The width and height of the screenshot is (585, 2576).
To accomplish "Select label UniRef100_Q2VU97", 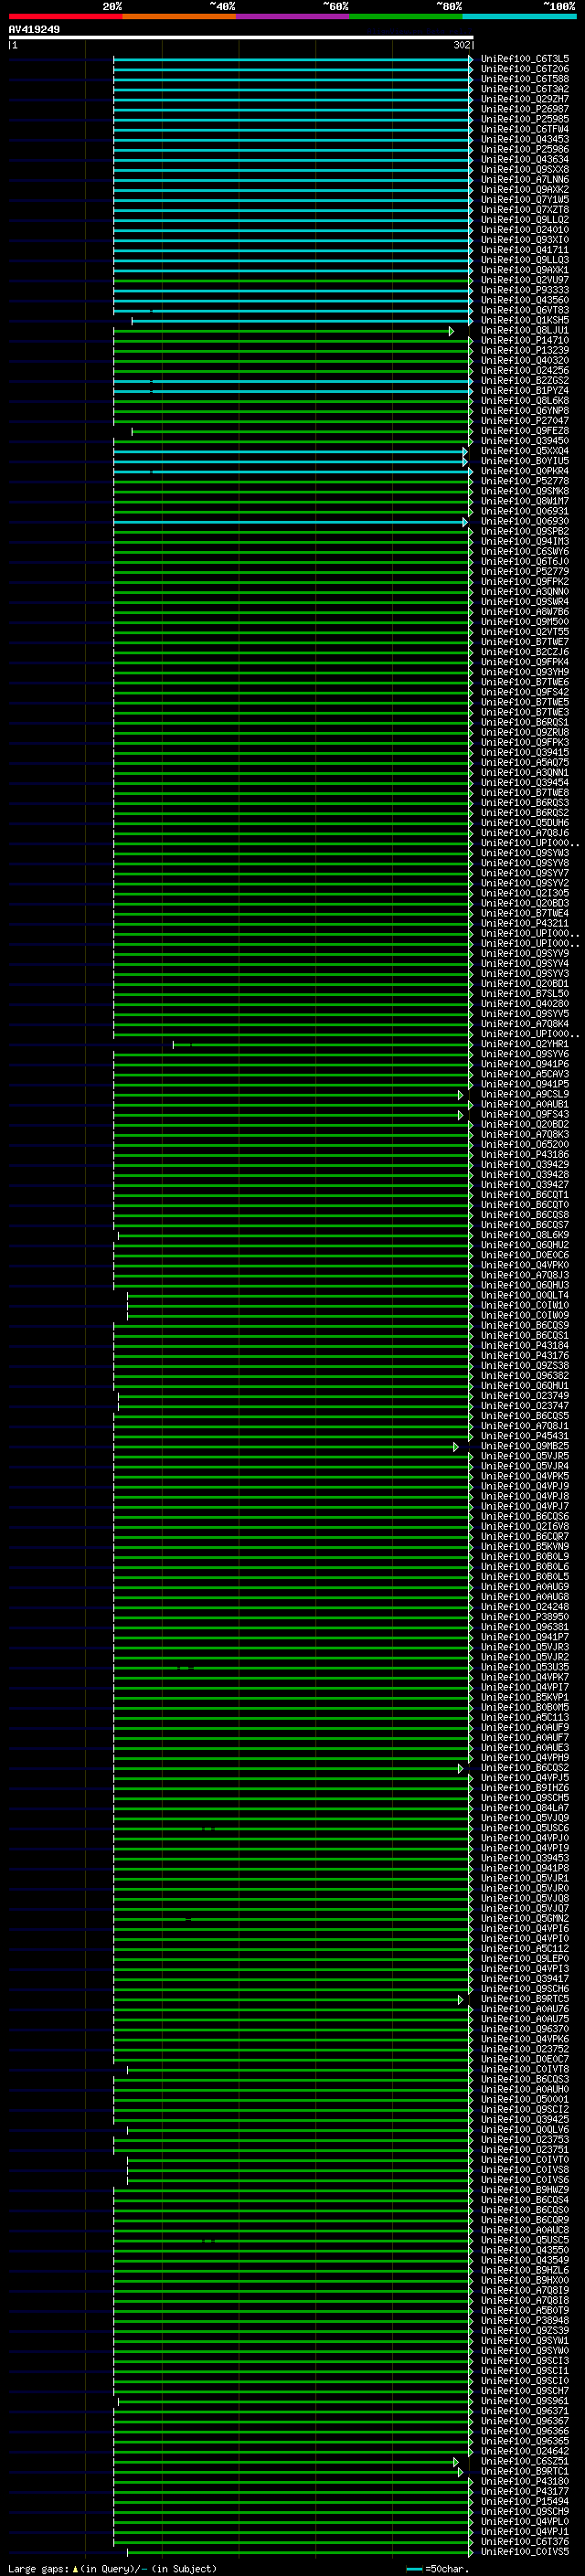I will pos(525,280).
